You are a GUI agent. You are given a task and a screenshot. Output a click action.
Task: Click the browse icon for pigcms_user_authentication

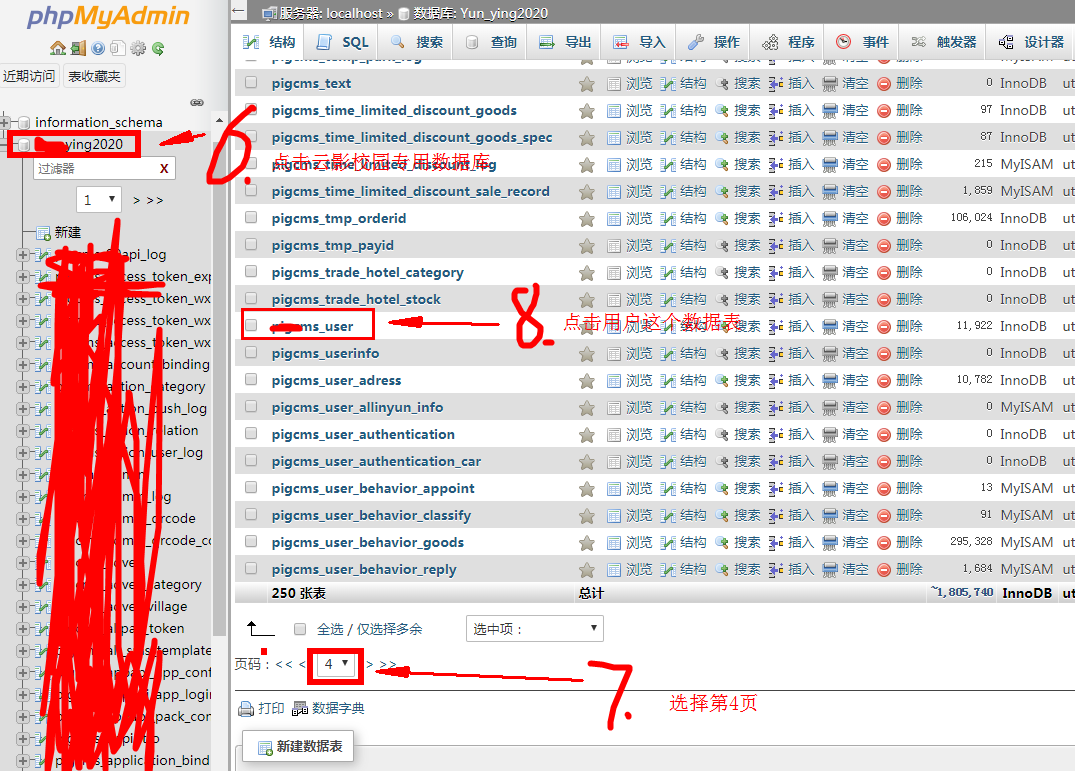(614, 435)
